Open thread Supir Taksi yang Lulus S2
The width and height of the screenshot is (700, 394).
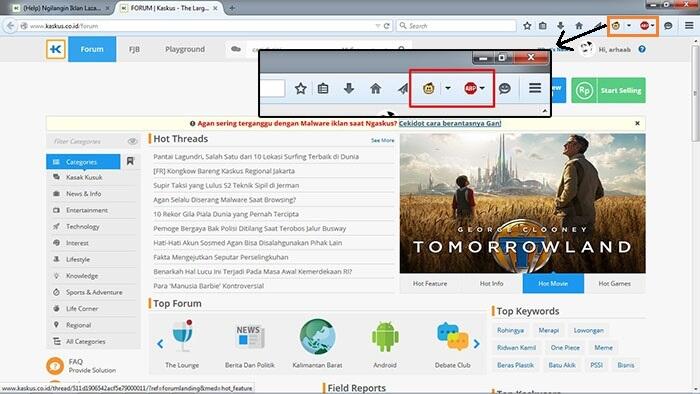(226, 185)
